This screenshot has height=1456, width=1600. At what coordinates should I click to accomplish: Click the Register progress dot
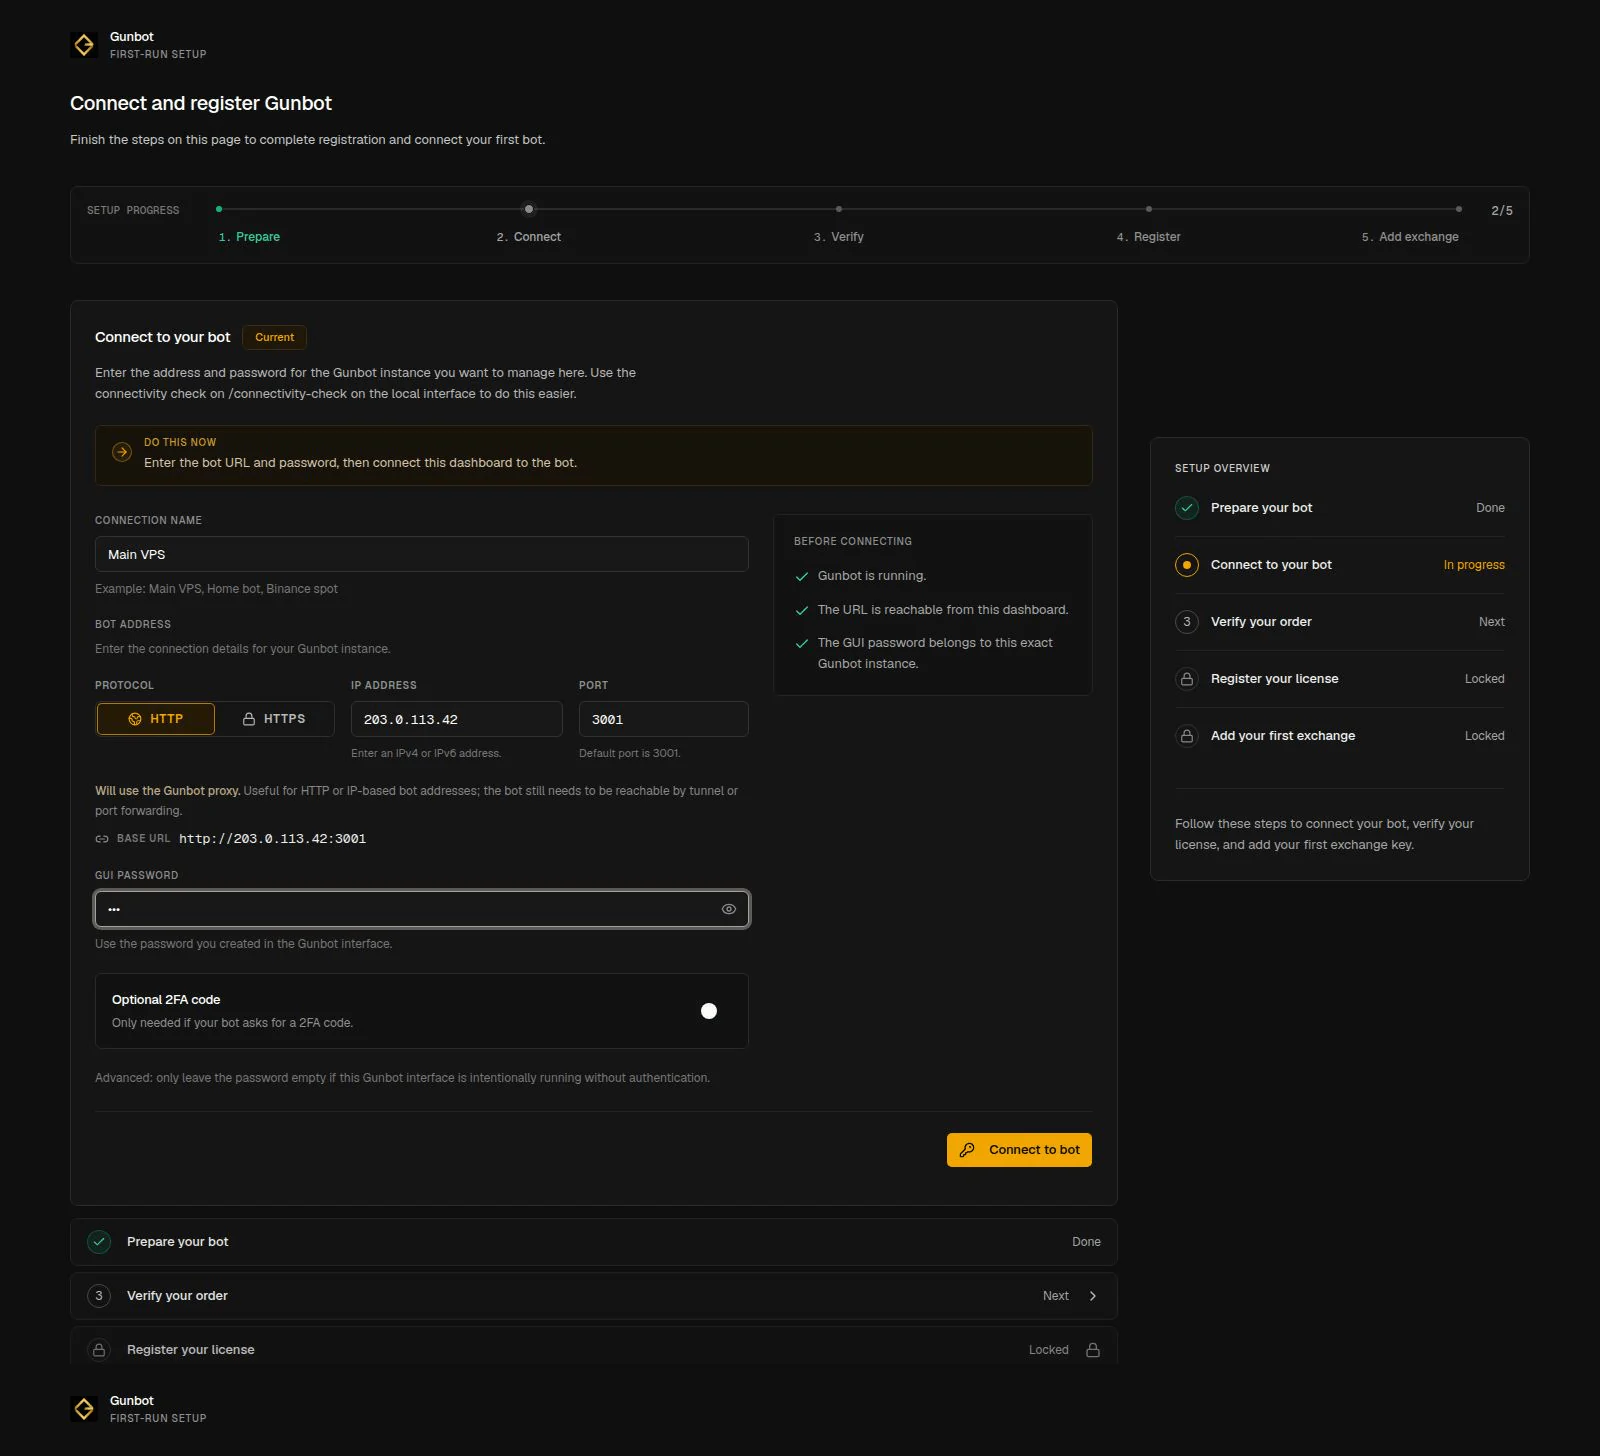click(1149, 209)
